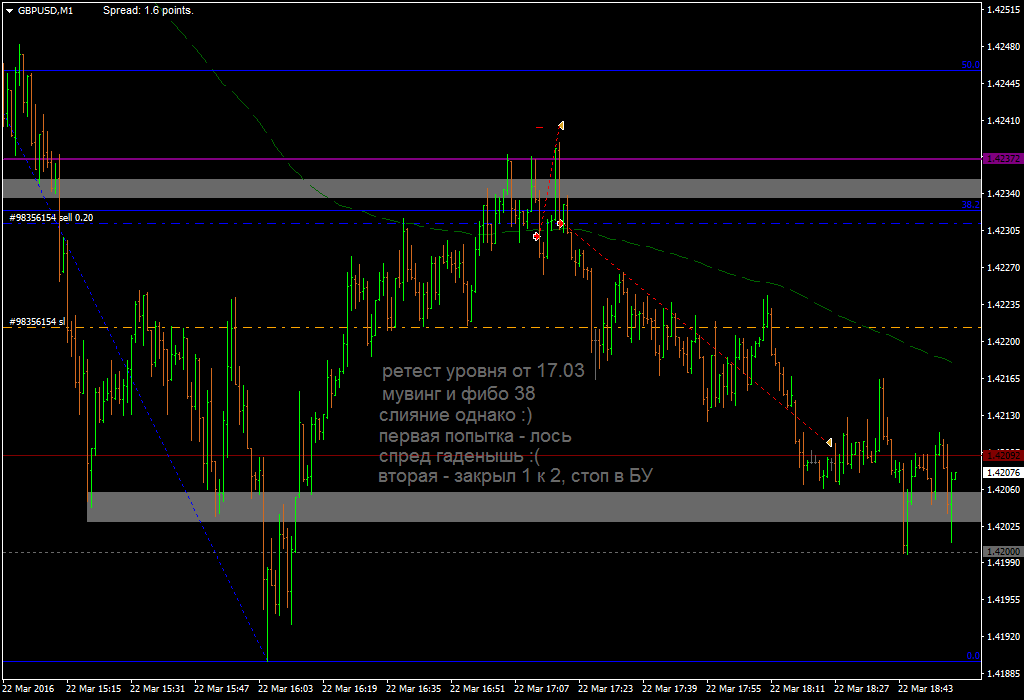Click the 1.41885 price scale value
1024x700 pixels.
coord(1003,673)
